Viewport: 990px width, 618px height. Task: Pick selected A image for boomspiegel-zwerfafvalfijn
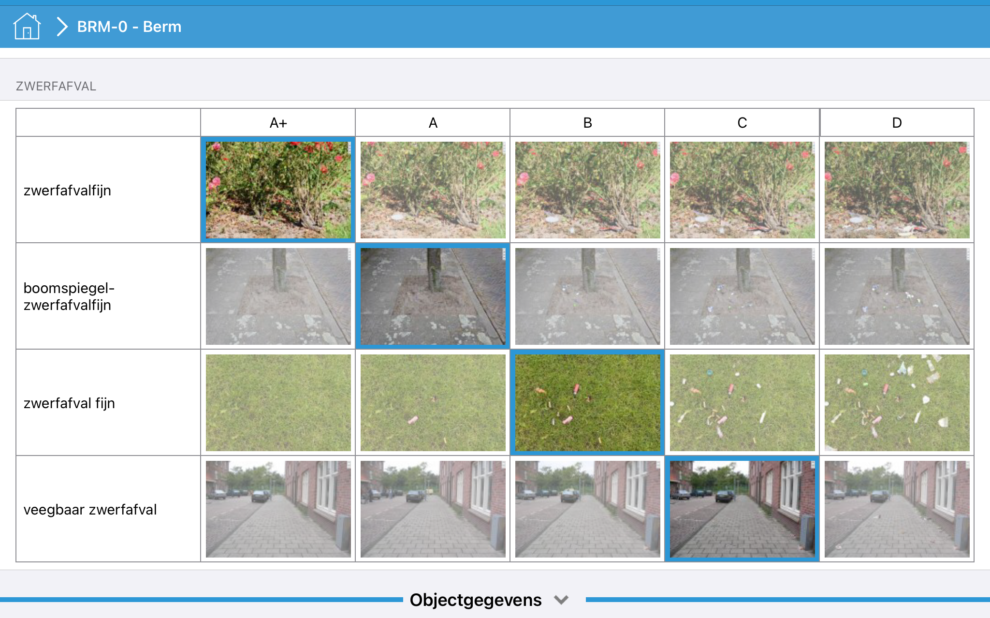click(433, 296)
